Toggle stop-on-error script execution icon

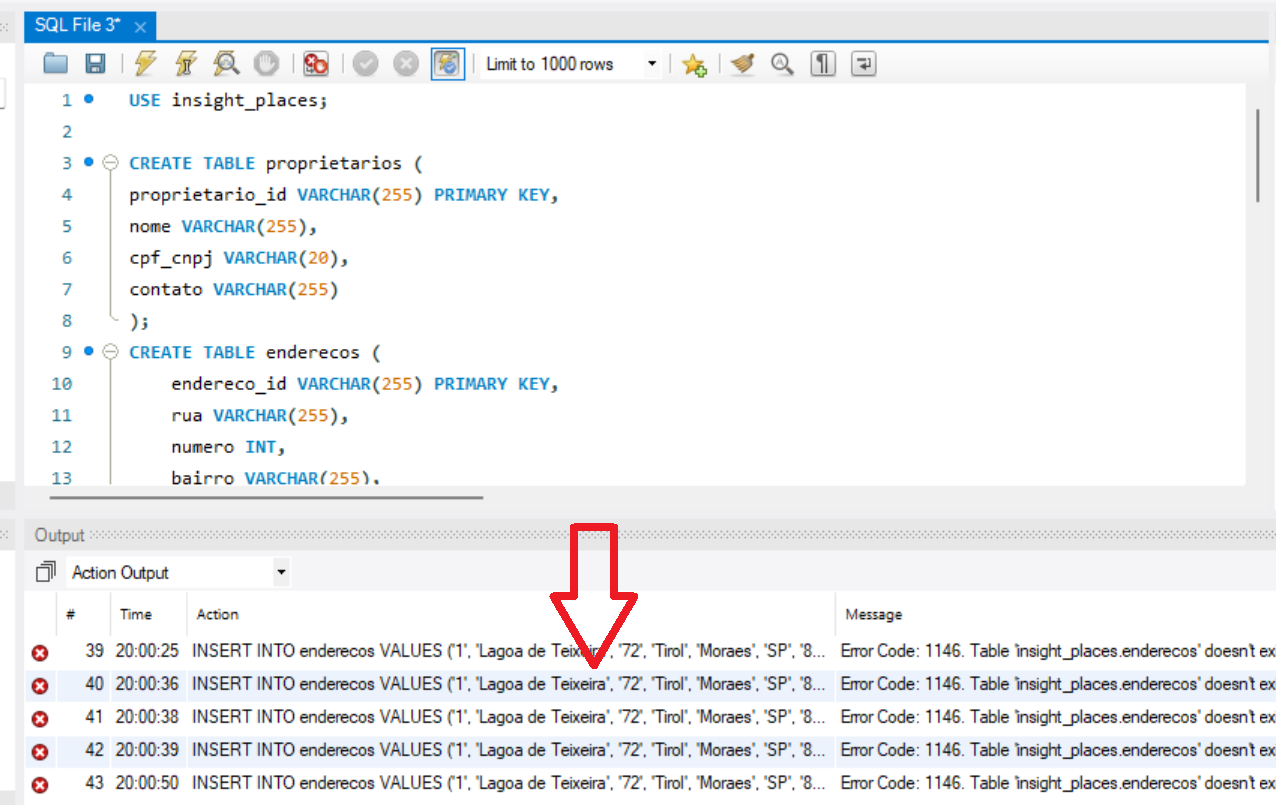pyautogui.click(x=316, y=64)
